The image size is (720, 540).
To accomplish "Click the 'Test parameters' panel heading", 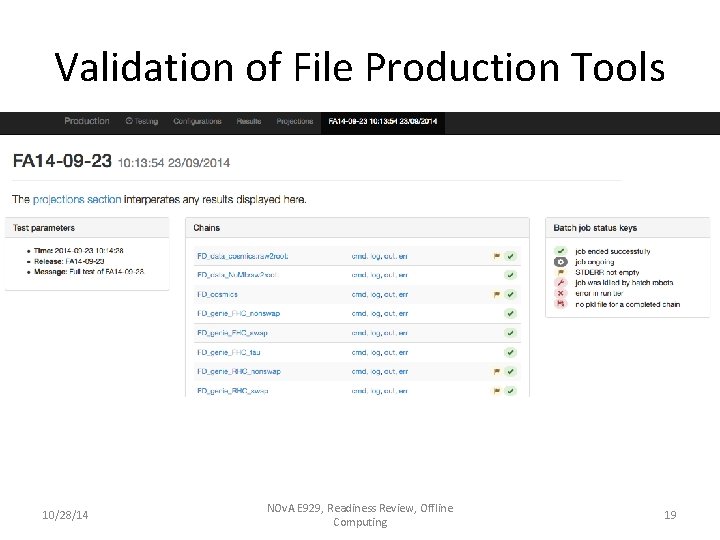I will click(44, 228).
